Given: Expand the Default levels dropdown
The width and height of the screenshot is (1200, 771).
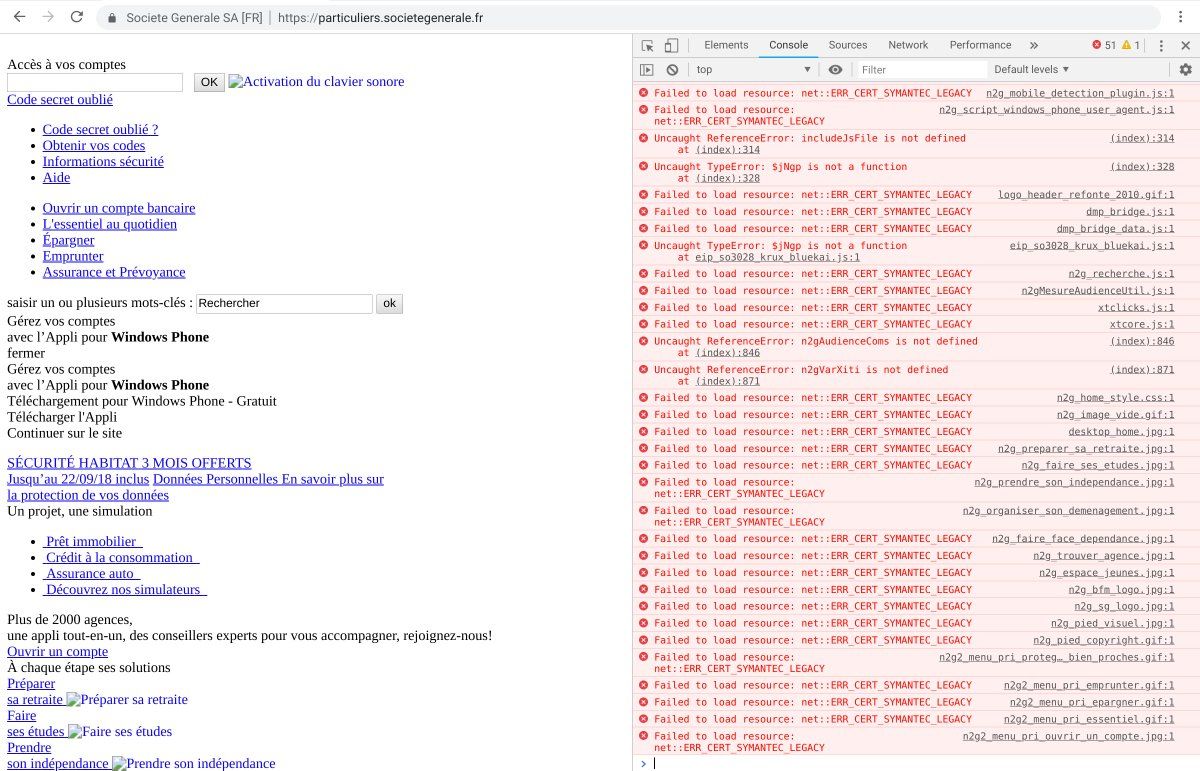Looking at the screenshot, I should (1031, 70).
